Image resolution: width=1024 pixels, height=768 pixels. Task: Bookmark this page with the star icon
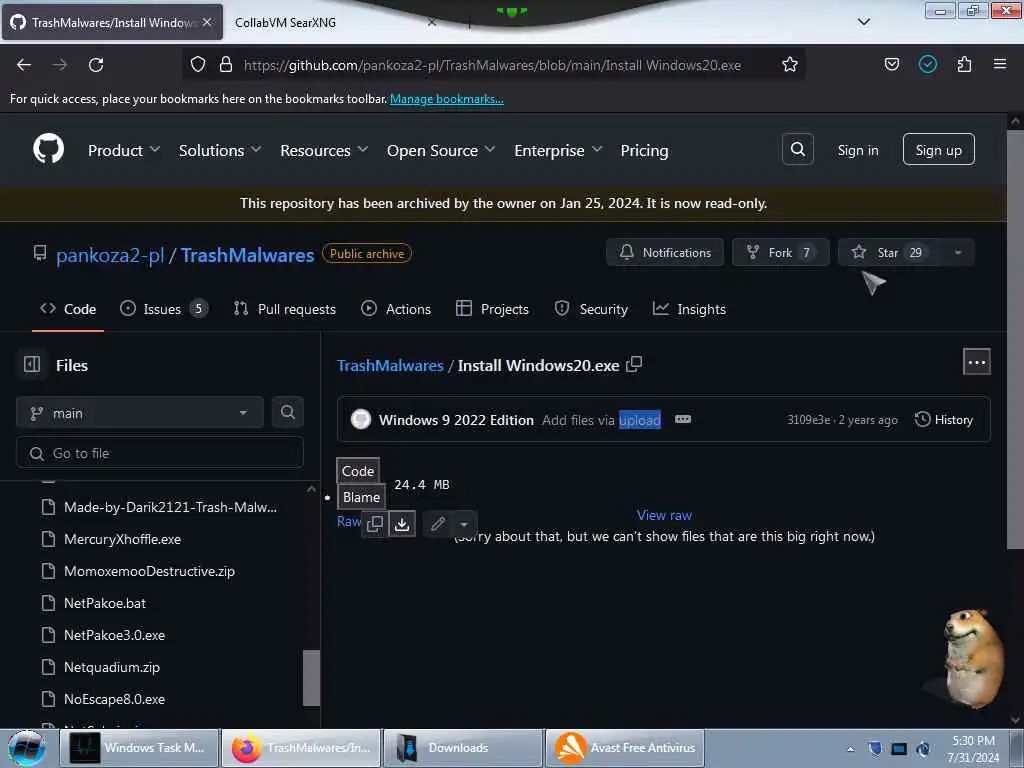(790, 65)
